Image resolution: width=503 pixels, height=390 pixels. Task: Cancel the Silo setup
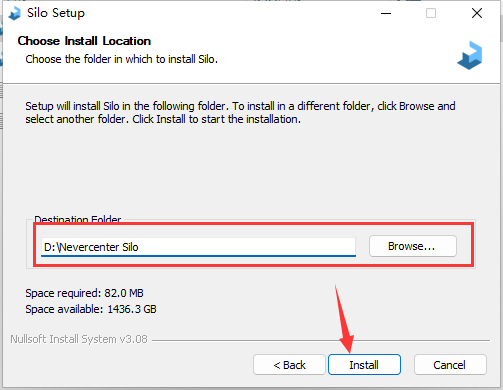pyautogui.click(x=450, y=365)
